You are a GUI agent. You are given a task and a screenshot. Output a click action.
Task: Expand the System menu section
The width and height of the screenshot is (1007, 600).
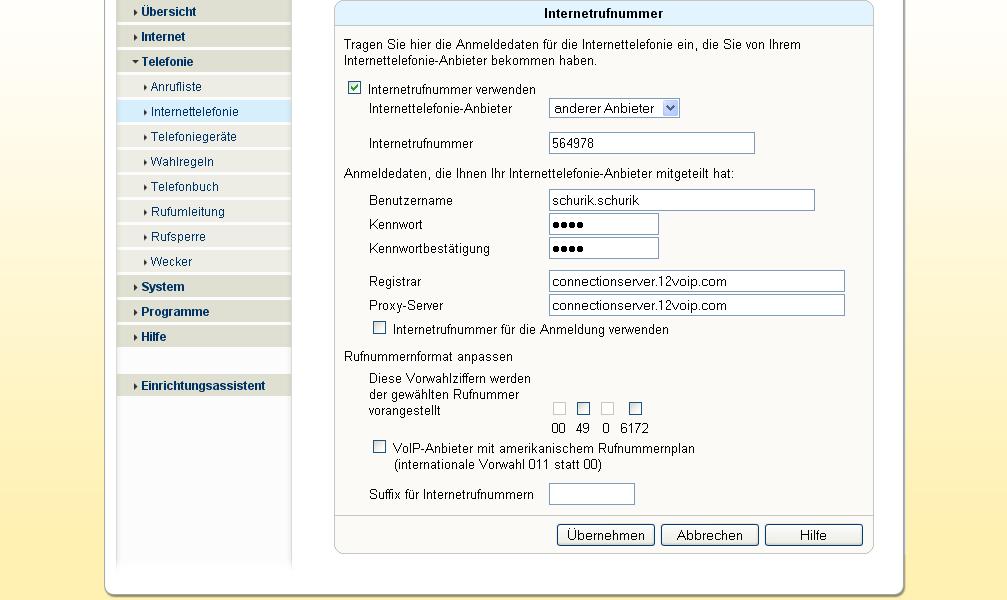[x=204, y=287]
